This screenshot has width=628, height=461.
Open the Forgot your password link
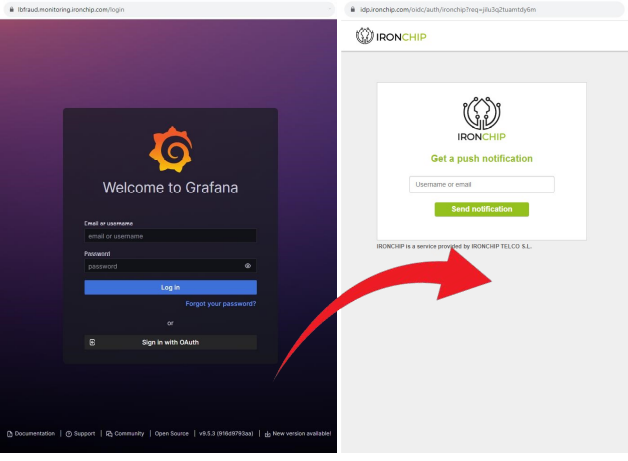point(221,304)
